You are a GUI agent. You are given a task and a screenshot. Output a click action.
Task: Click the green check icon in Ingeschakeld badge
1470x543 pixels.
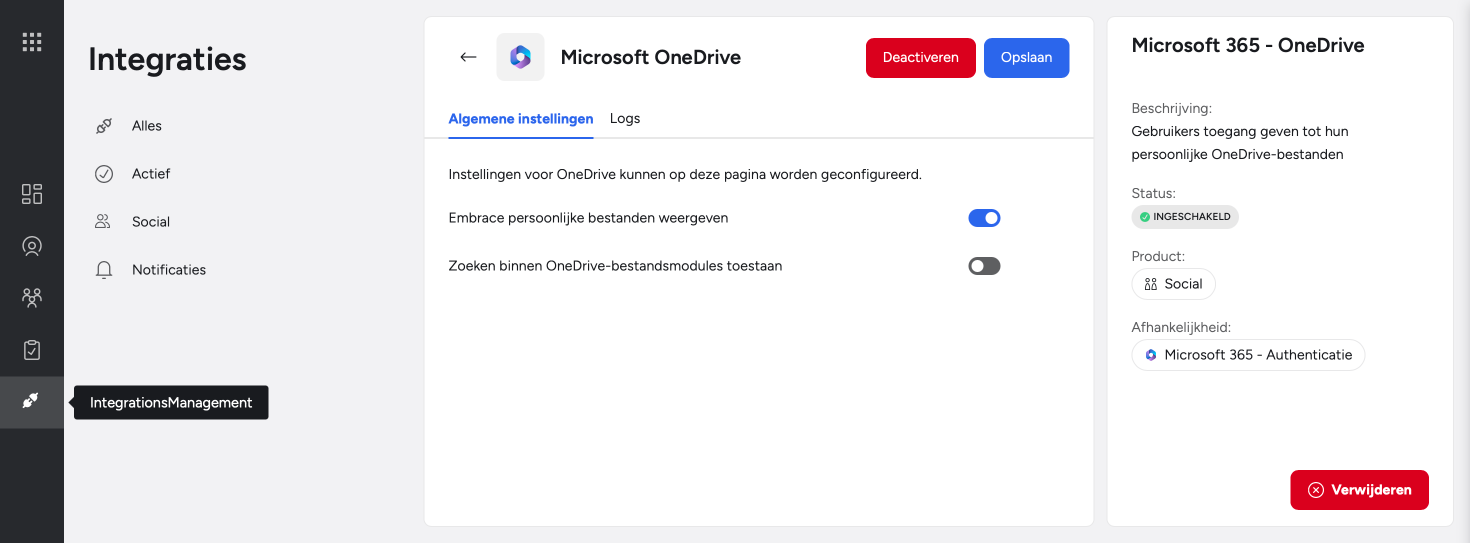[x=1145, y=217]
